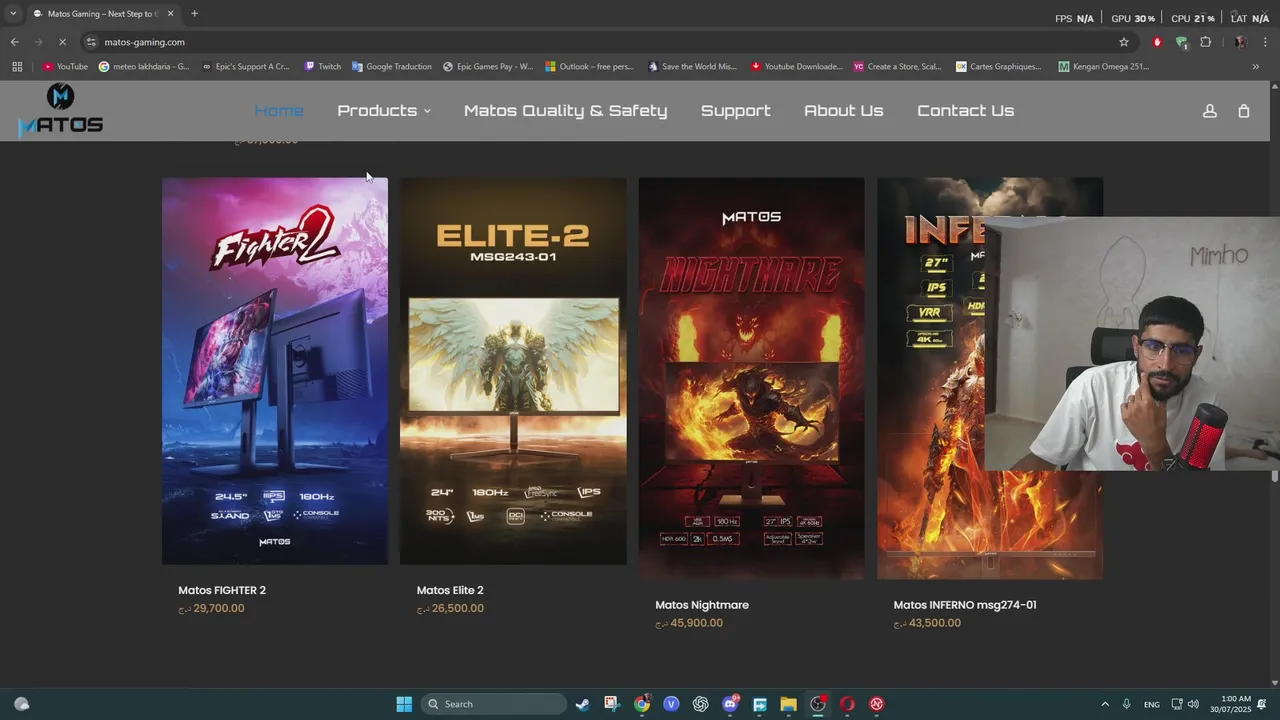The width and height of the screenshot is (1280, 720).
Task: Click the Nightmare product poster
Action: pyautogui.click(x=752, y=379)
